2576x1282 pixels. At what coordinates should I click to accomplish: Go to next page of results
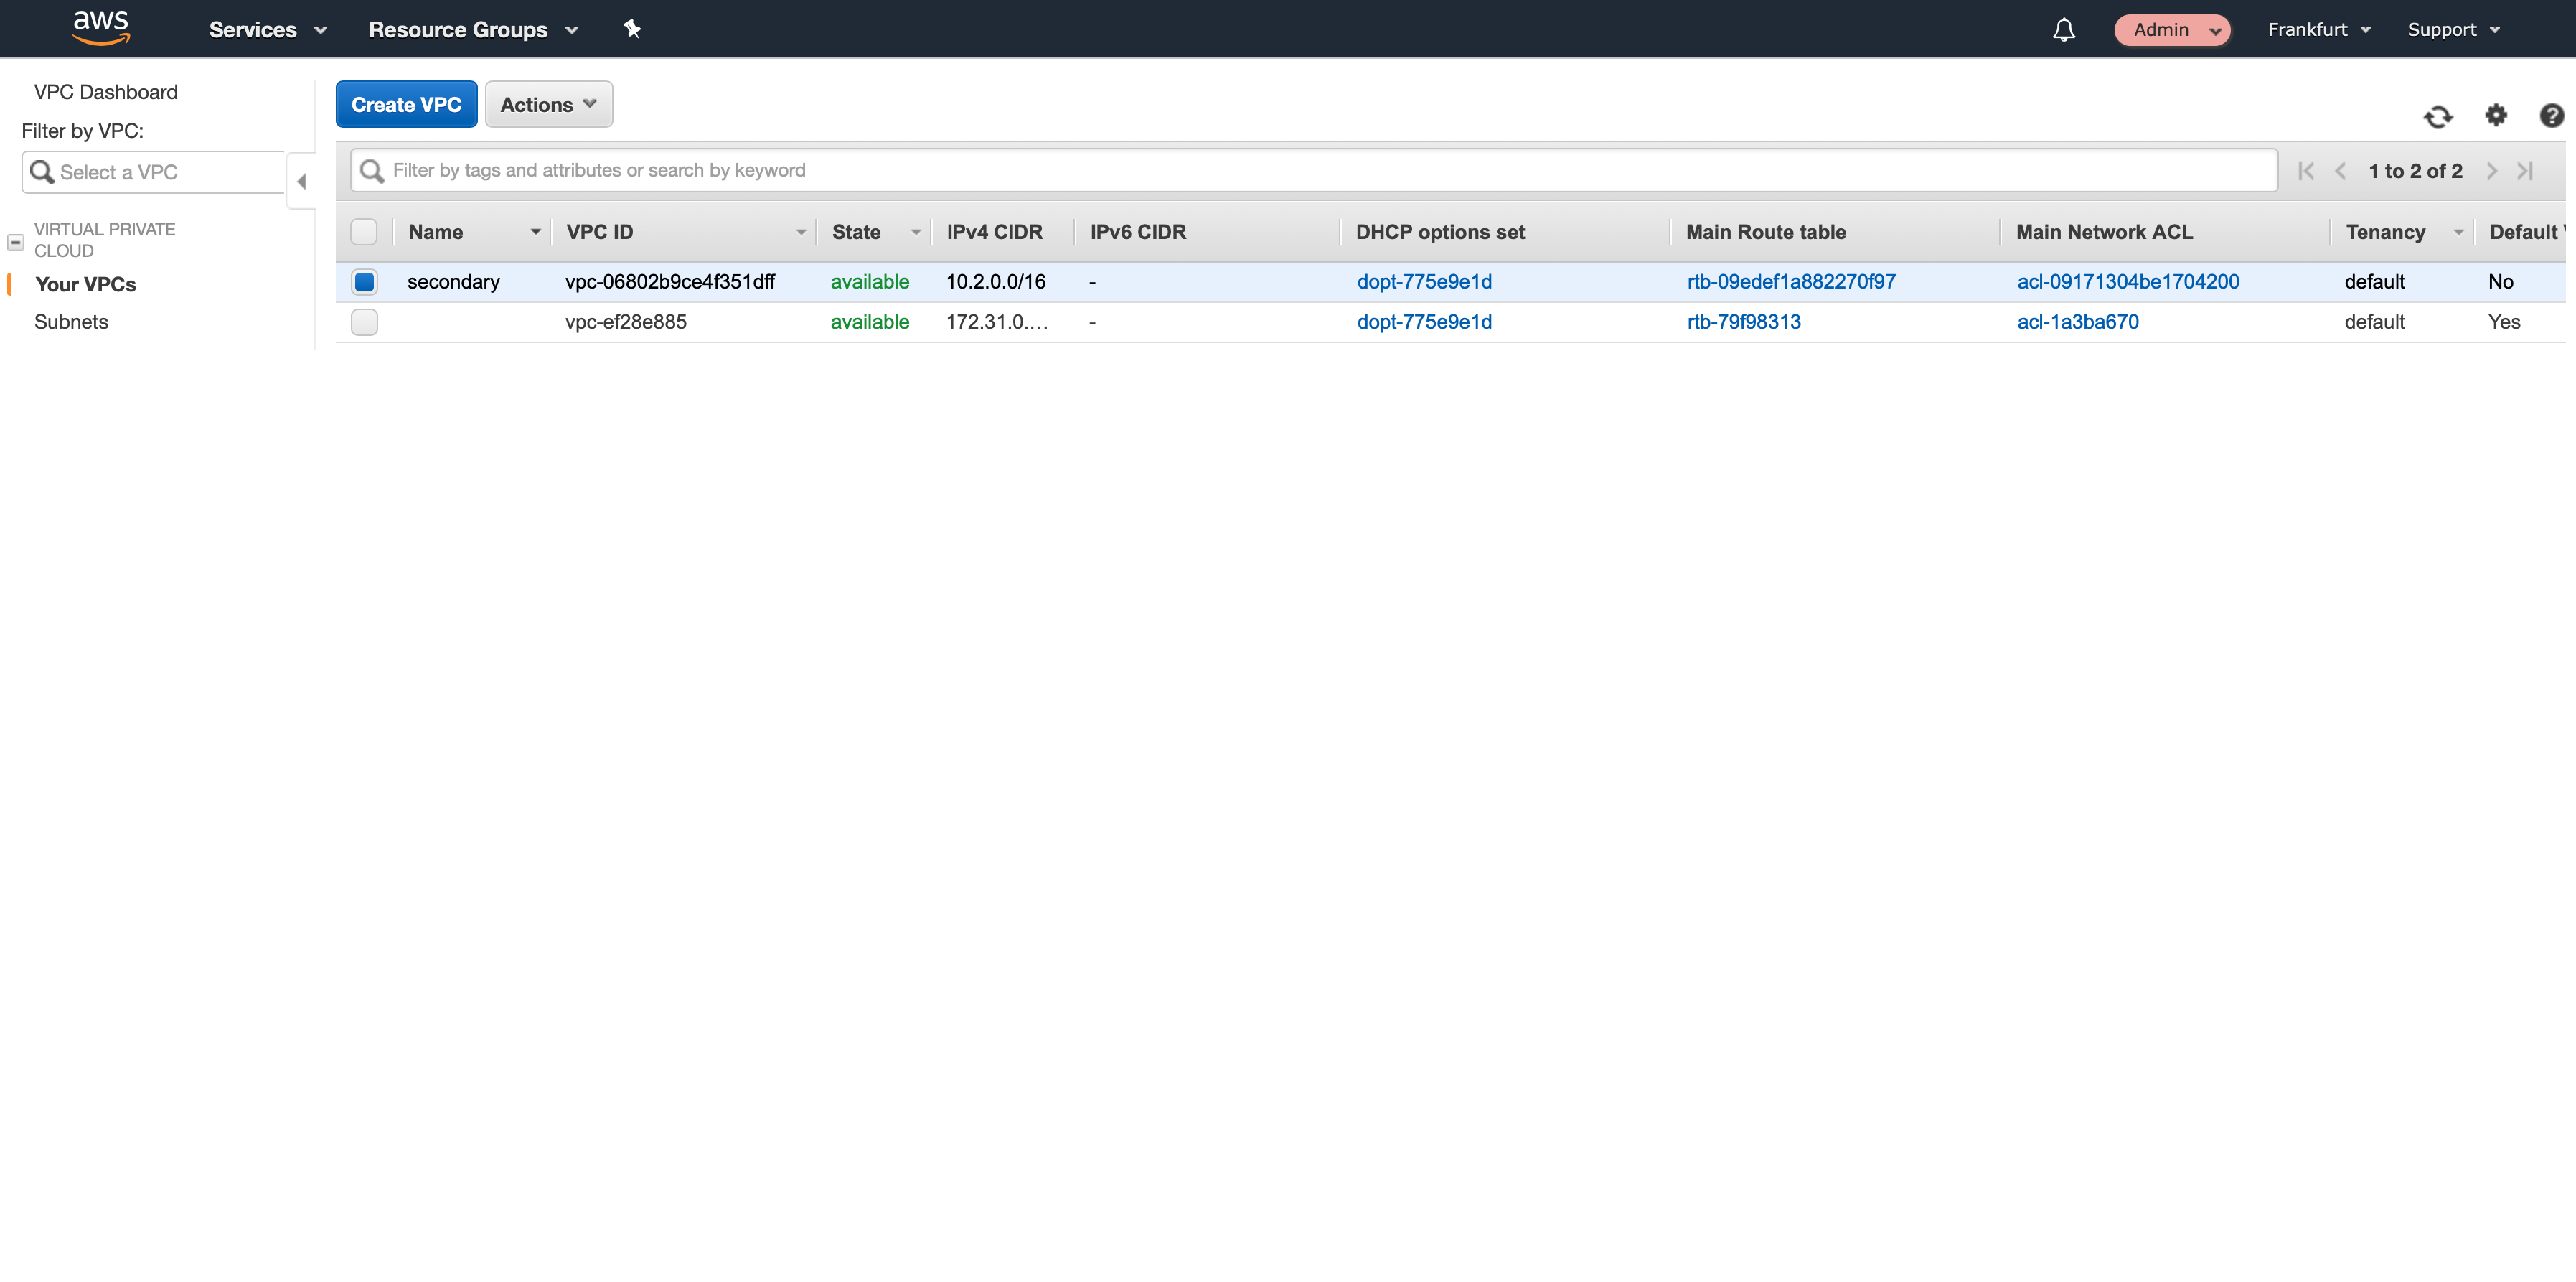point(2492,171)
